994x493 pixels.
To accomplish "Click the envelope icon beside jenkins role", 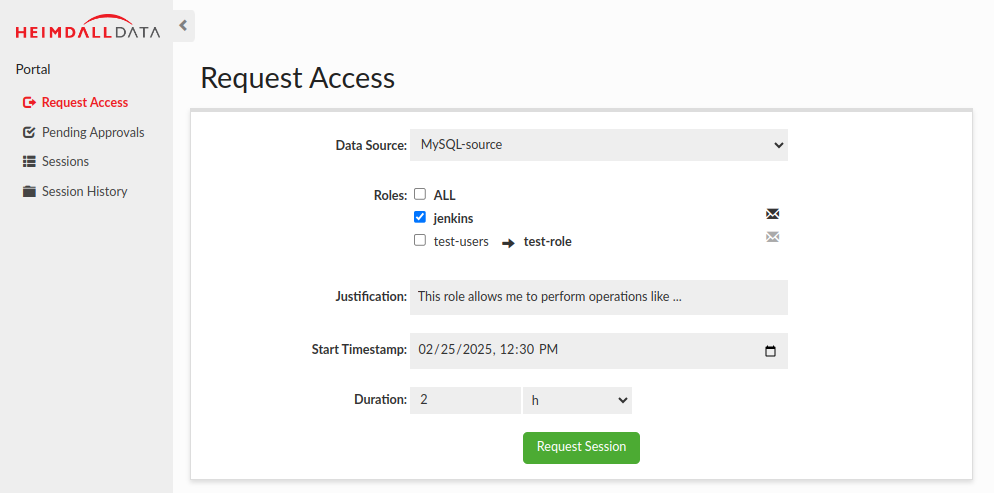I will pos(772,214).
